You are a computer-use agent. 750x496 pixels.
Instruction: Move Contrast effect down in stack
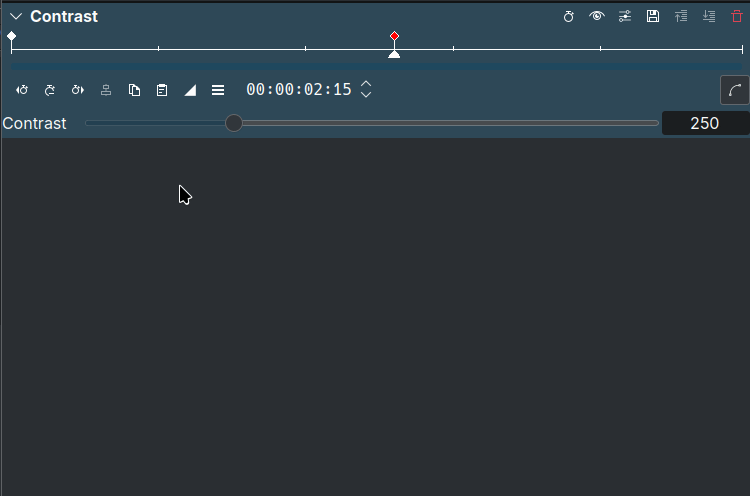coord(709,17)
